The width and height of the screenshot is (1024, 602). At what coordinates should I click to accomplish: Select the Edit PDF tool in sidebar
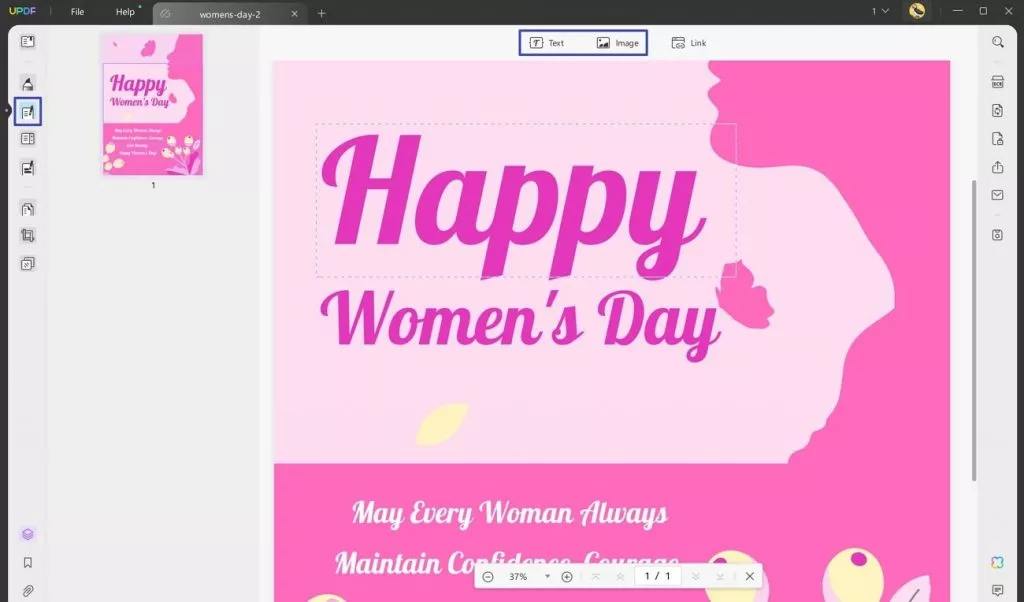point(27,112)
